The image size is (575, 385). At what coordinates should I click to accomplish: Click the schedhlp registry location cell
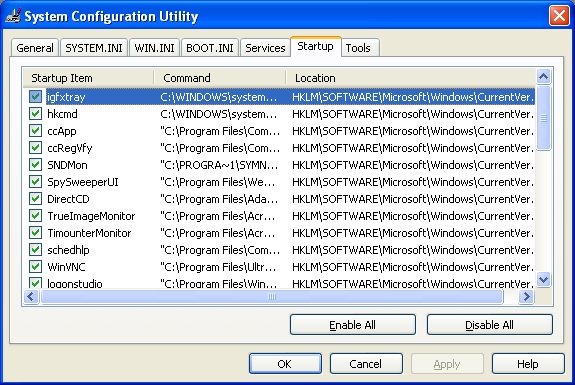pyautogui.click(x=413, y=250)
